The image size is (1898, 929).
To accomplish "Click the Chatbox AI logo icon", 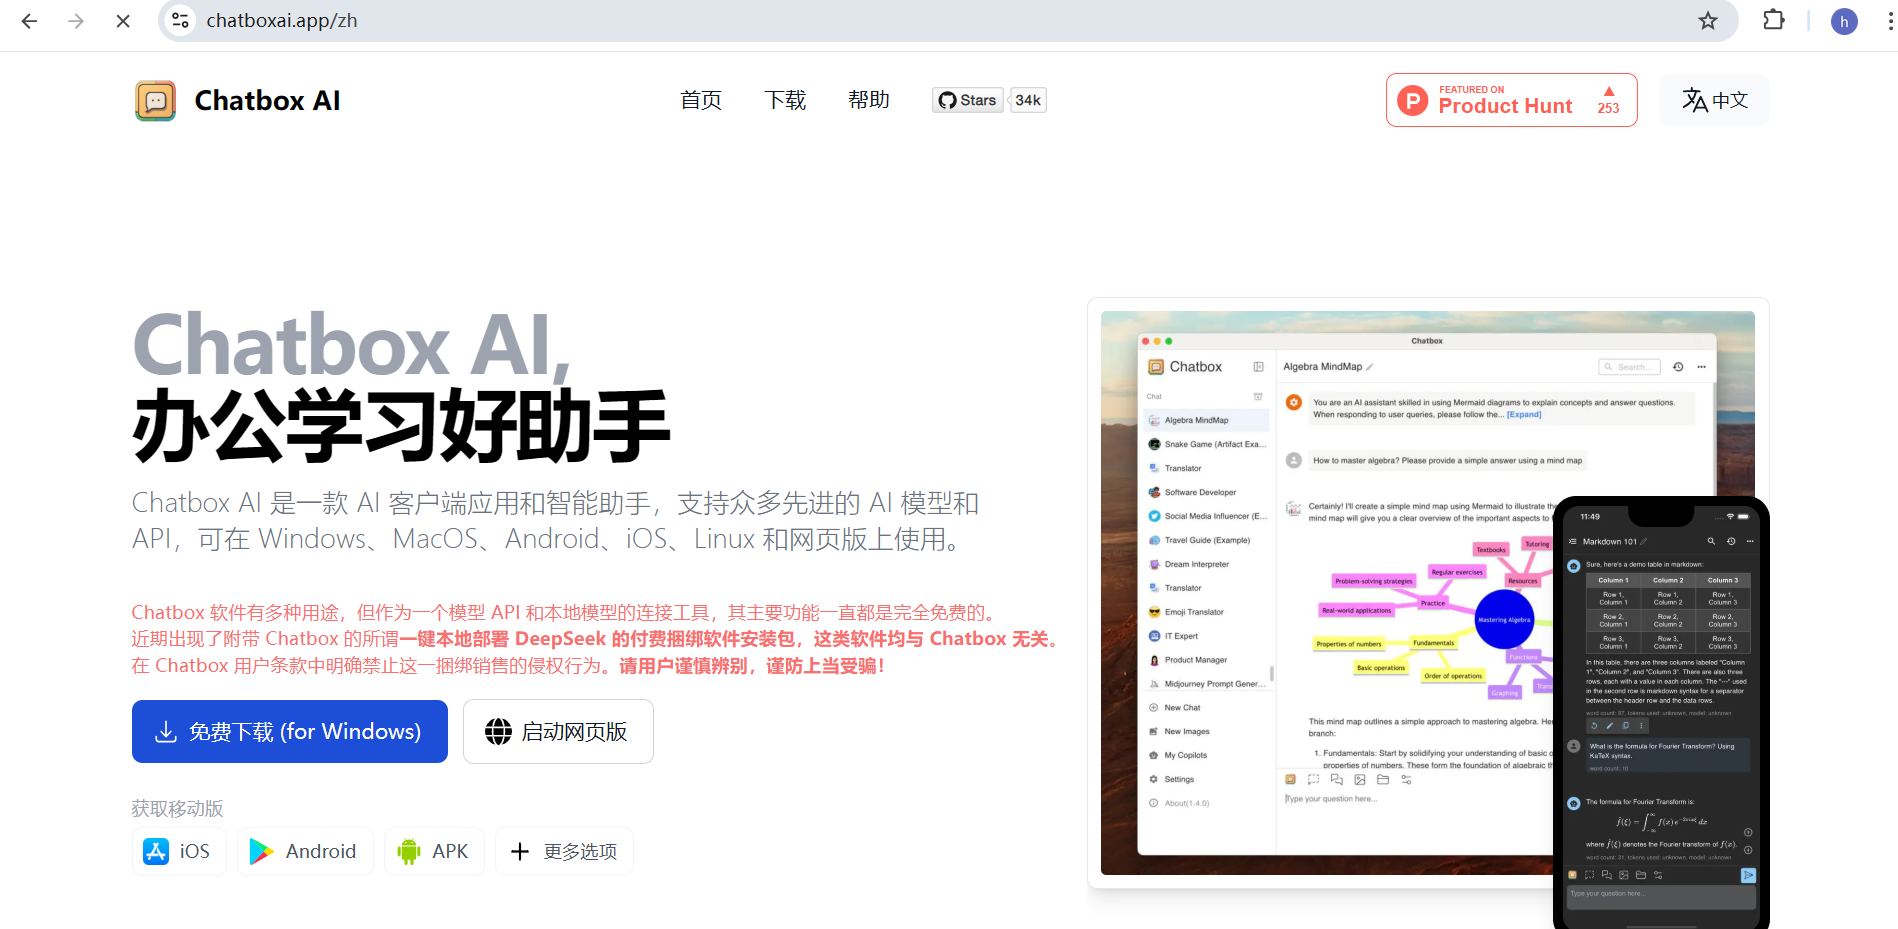I will click(x=155, y=101).
